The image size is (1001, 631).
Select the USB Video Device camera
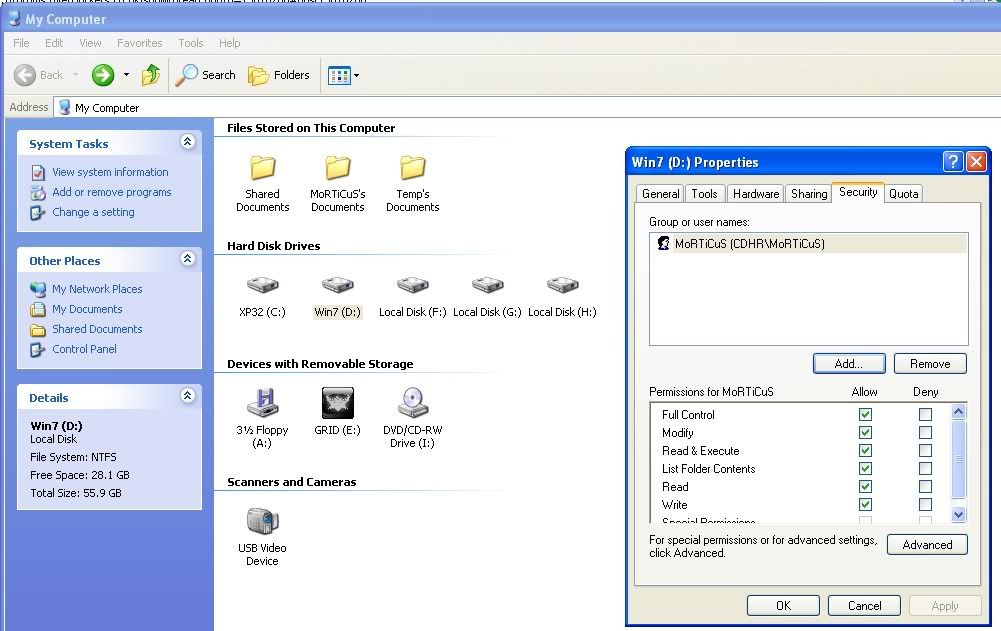click(262, 536)
